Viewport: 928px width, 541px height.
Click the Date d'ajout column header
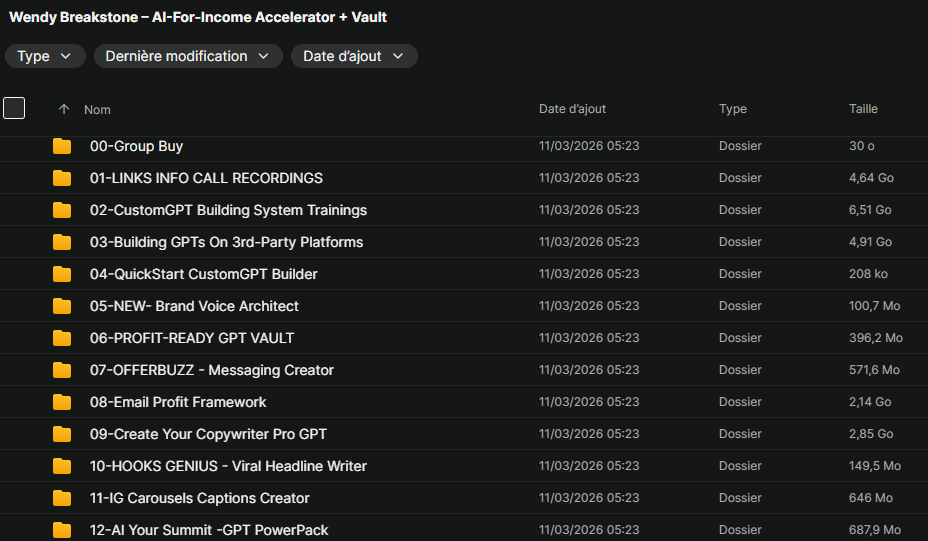tap(572, 108)
